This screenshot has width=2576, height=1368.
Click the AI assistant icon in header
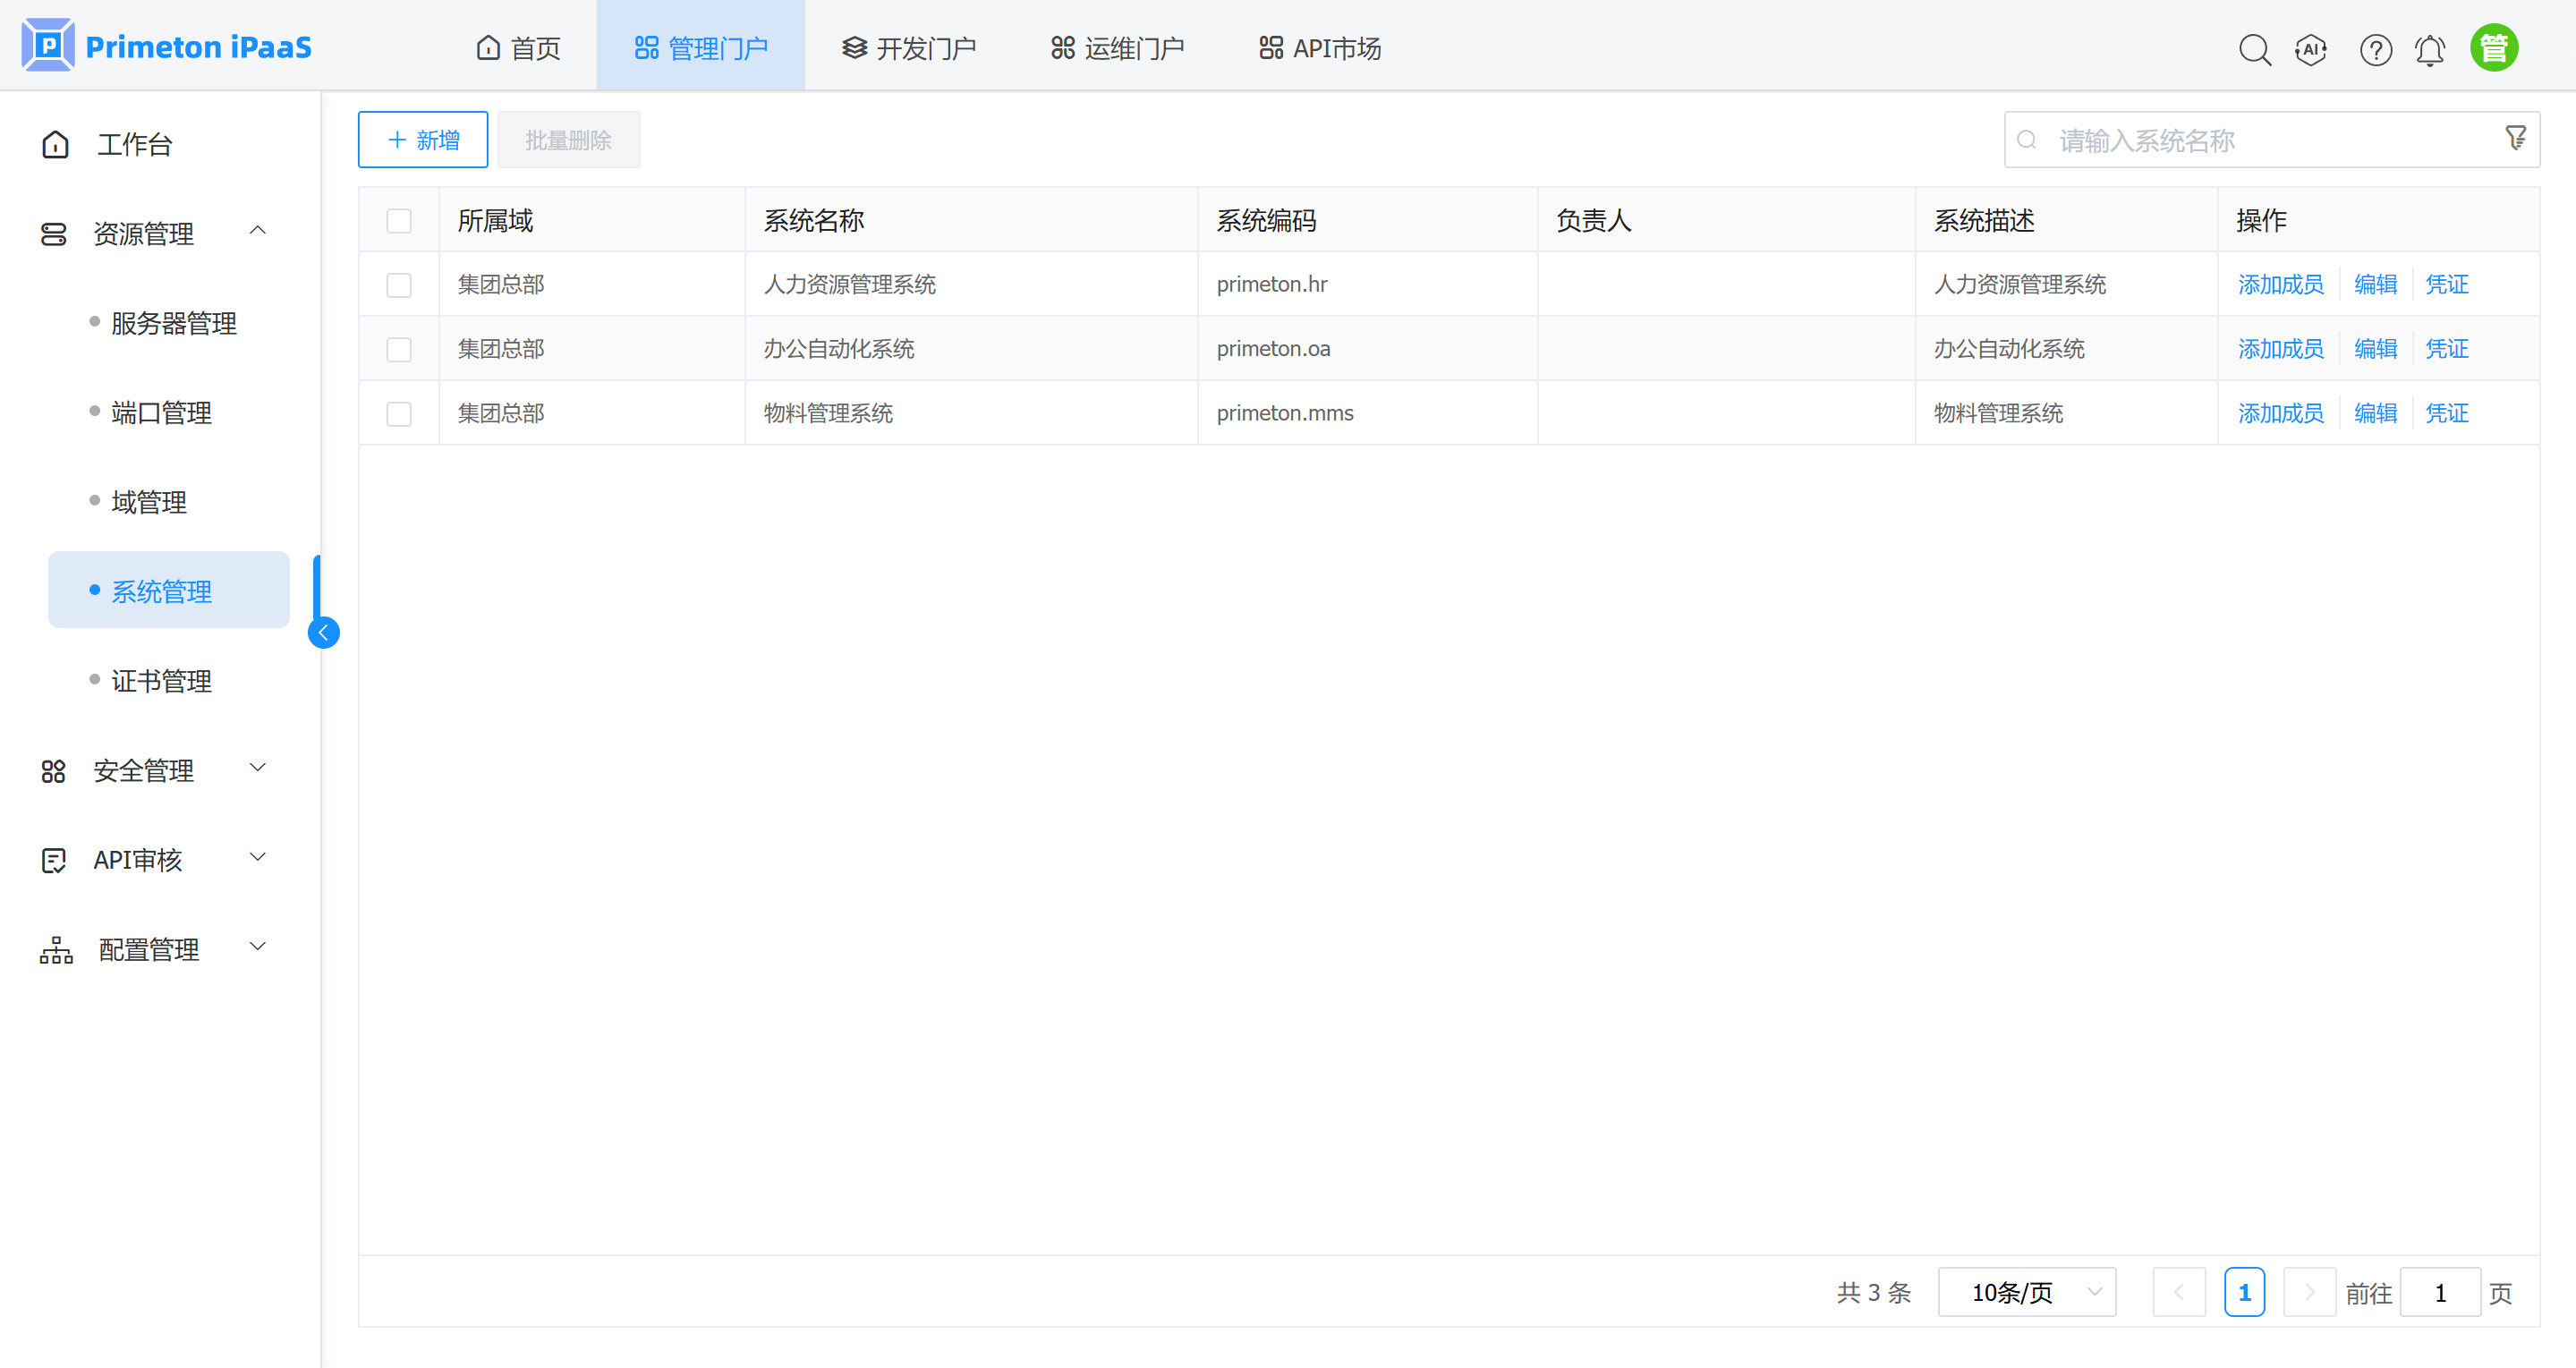(2311, 49)
